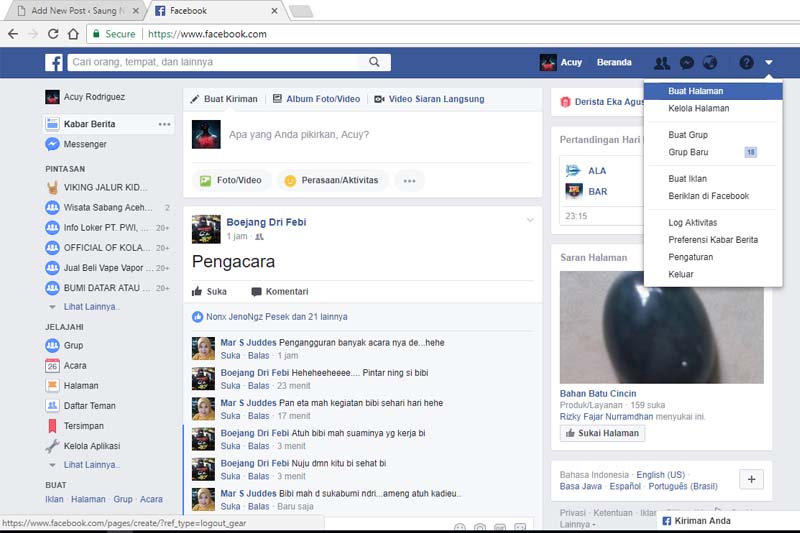Open Info Loker PT. PWI group

click(107, 227)
